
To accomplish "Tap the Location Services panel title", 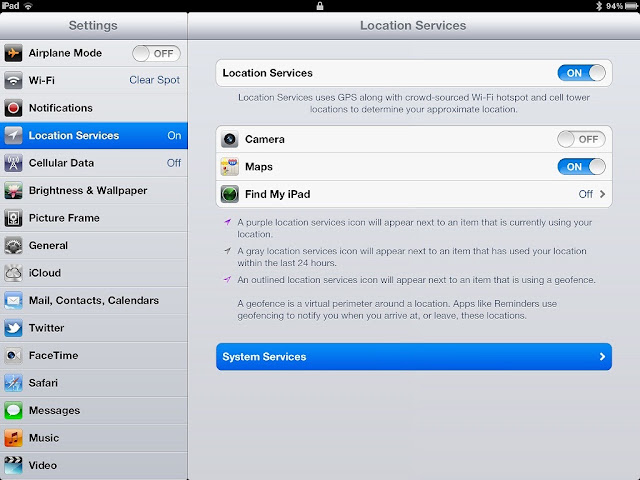I will tap(413, 25).
